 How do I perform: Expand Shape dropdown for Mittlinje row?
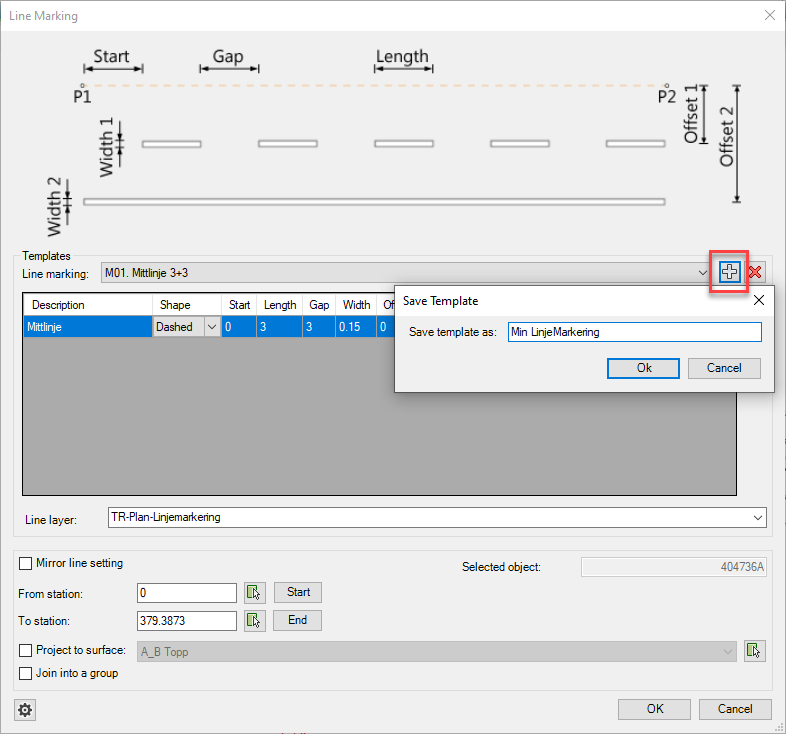coord(212,327)
